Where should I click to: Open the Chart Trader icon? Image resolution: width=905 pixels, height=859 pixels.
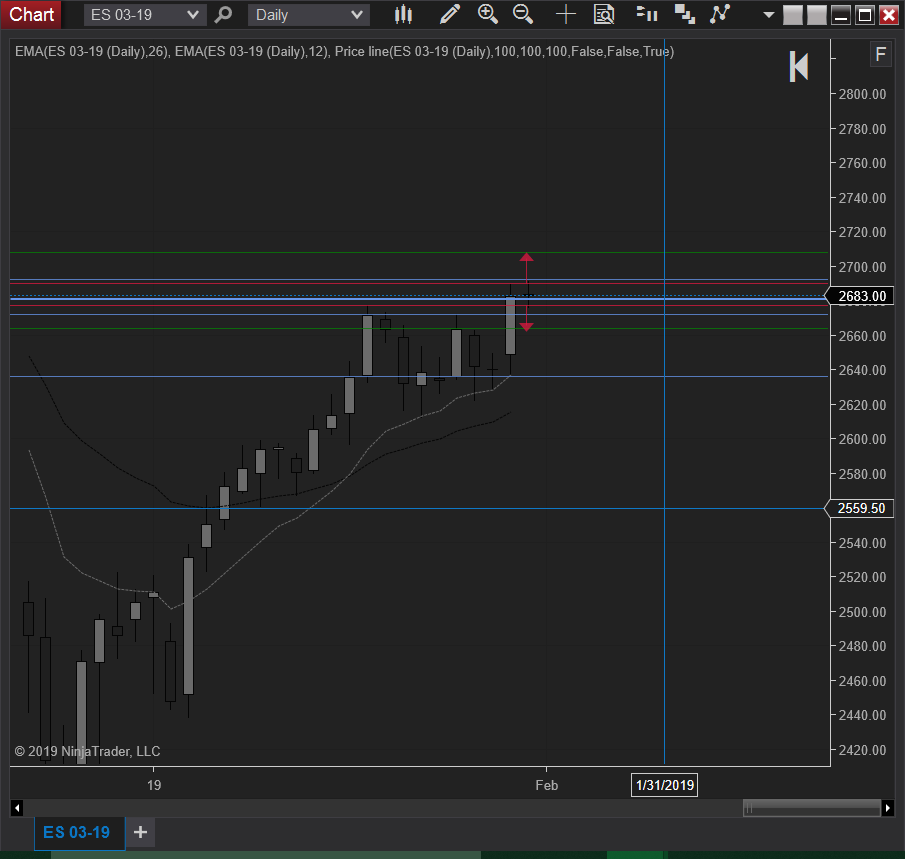[x=646, y=14]
